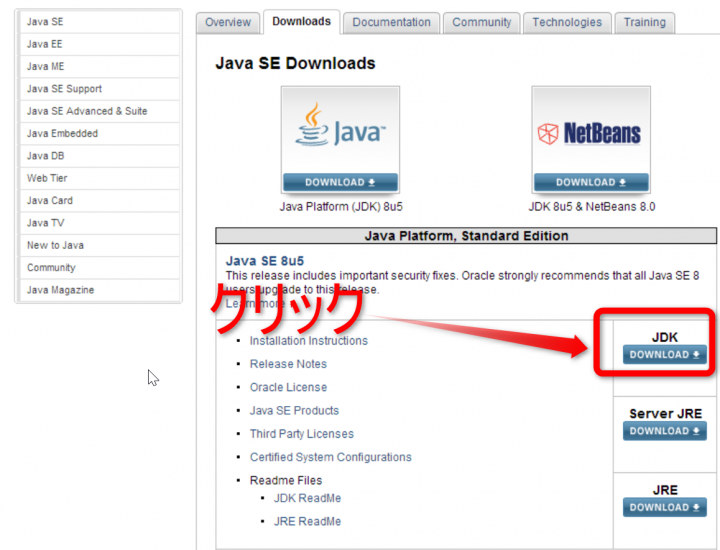Click the Server JRE DOWNLOAD button
The image size is (720, 550).
click(664, 431)
